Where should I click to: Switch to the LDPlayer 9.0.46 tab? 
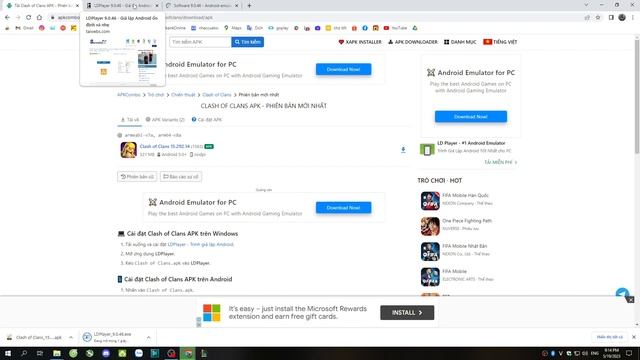pos(122,6)
